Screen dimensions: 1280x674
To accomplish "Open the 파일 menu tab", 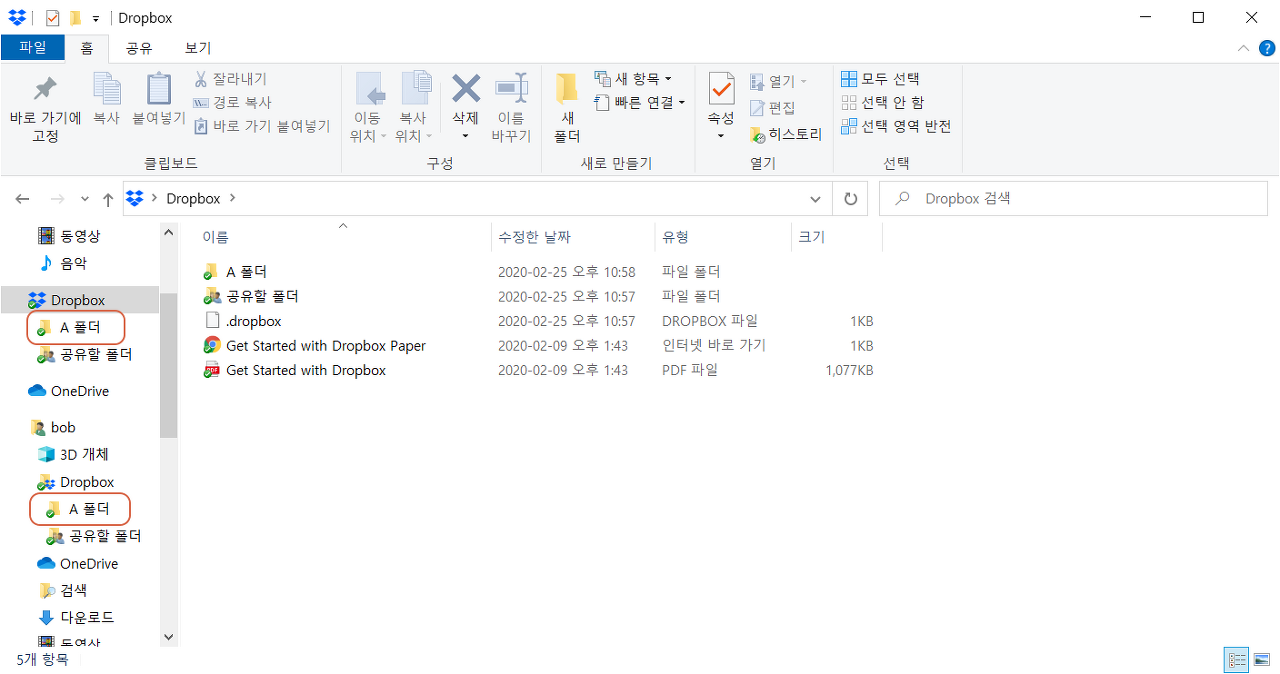I will (33, 47).
